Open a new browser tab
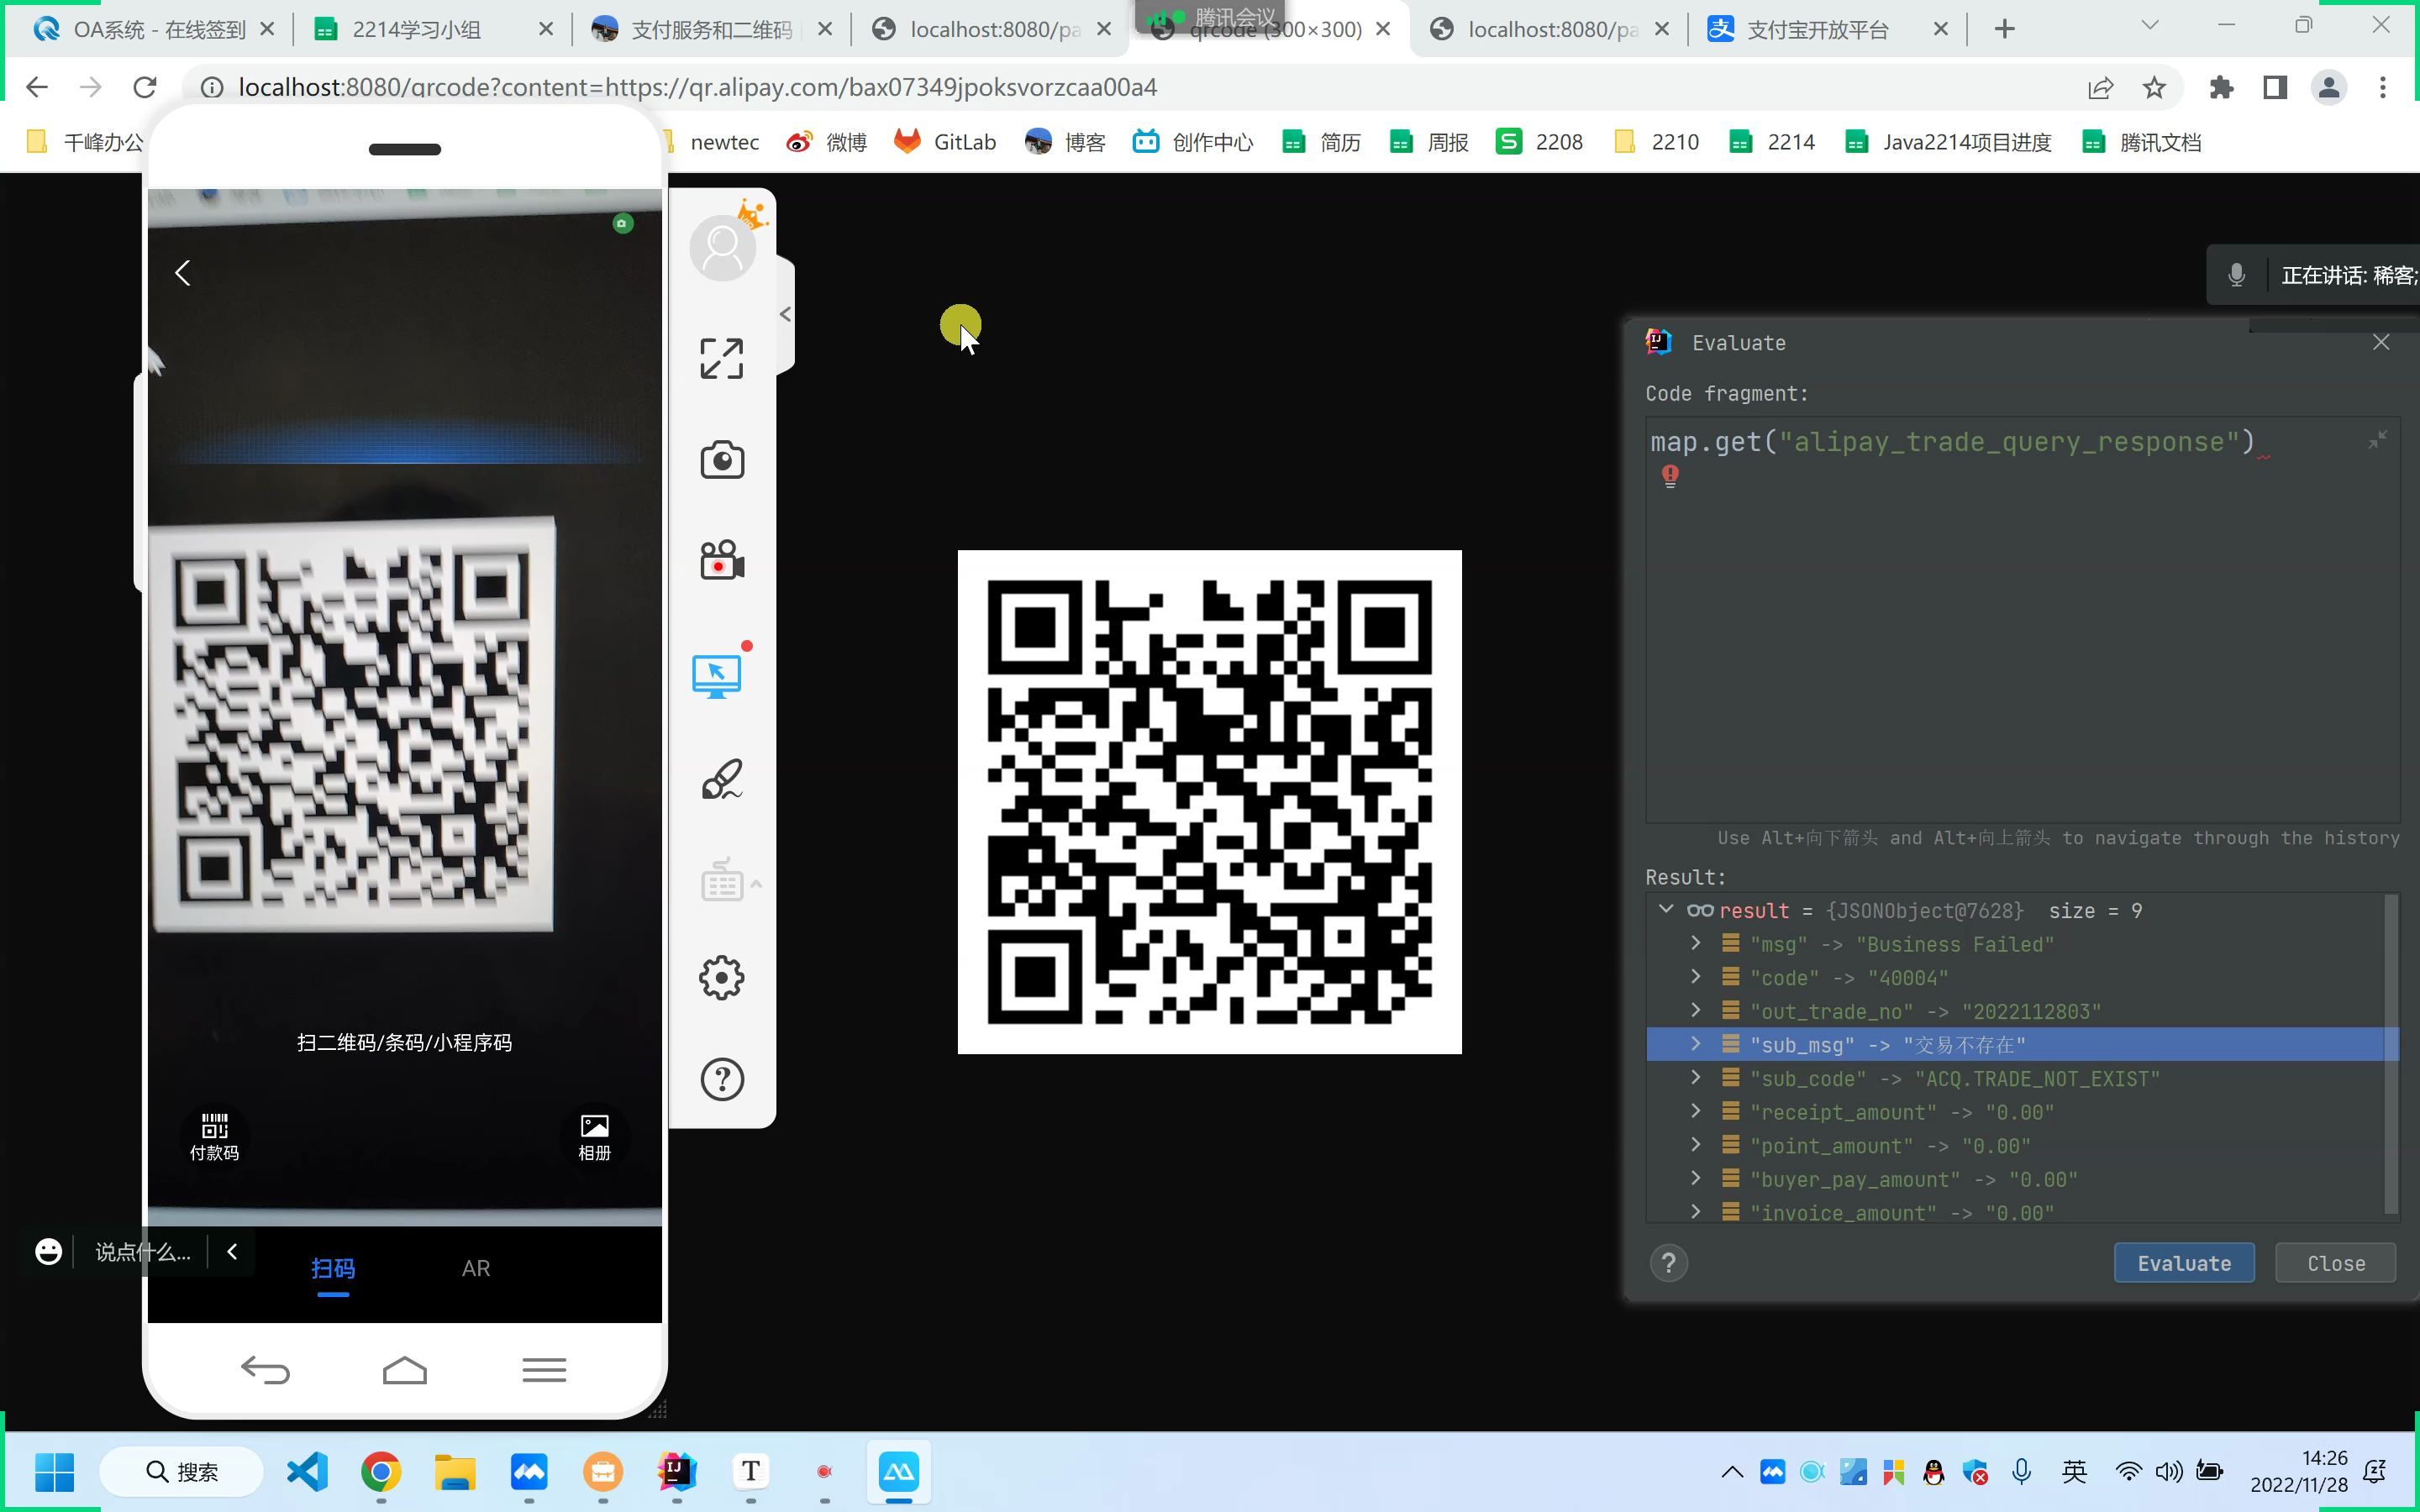This screenshot has width=2420, height=1512. pyautogui.click(x=2004, y=29)
